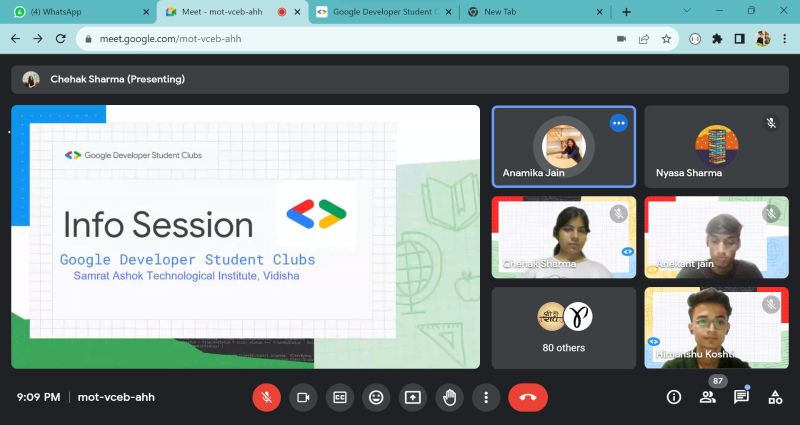Click camera permission icon in address bar

tap(621, 39)
